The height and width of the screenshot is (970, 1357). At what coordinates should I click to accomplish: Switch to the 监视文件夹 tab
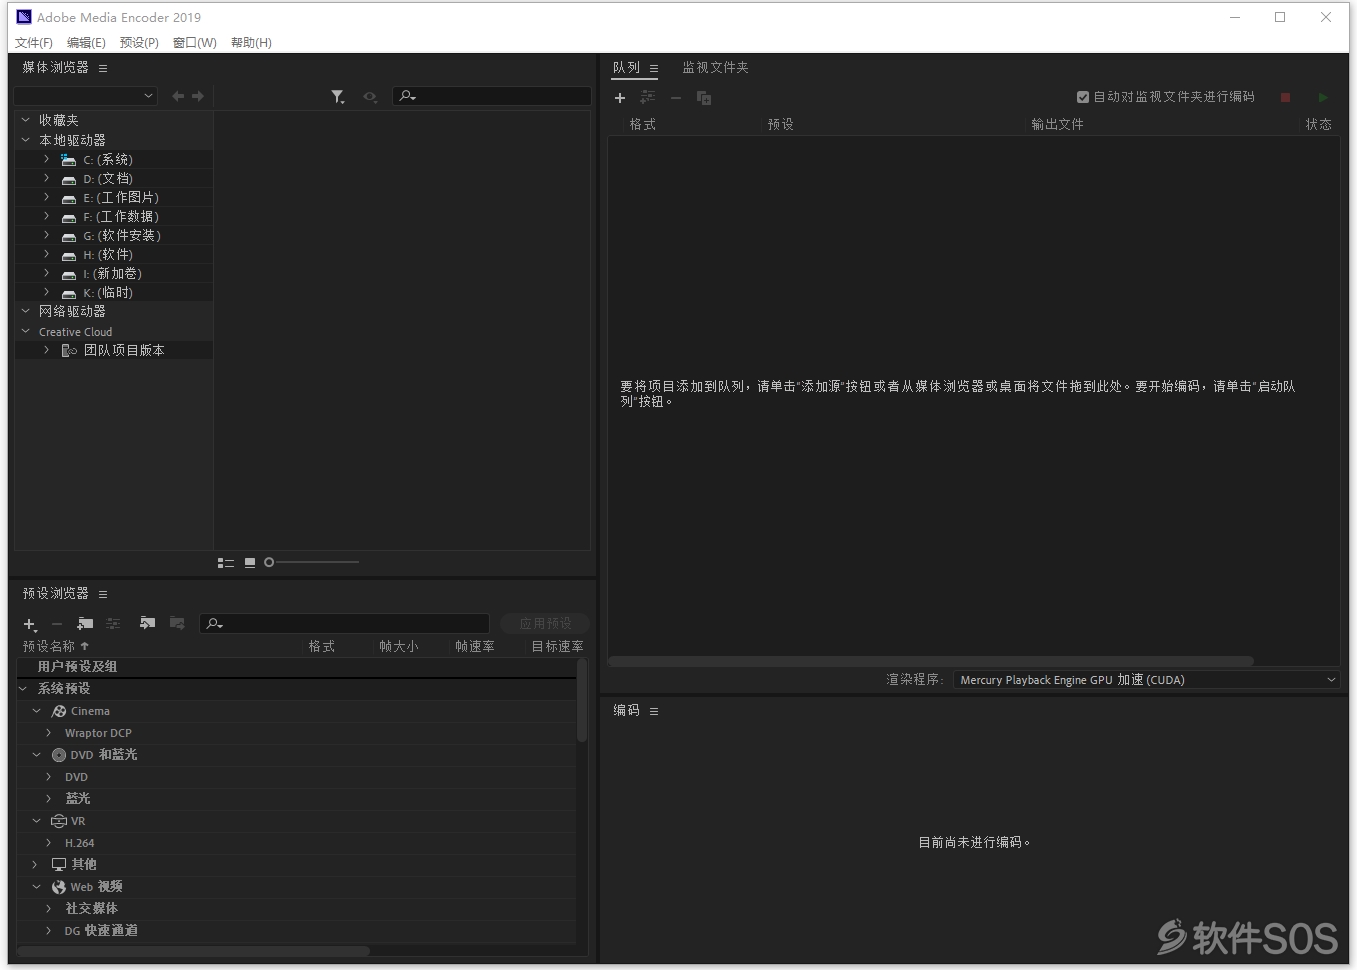tap(715, 67)
